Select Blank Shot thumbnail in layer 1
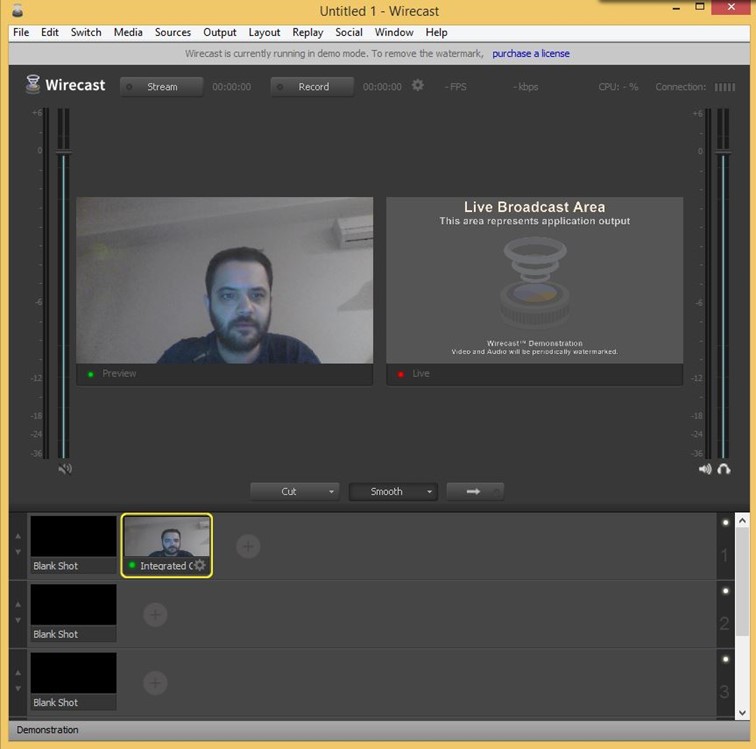The height and width of the screenshot is (749, 756). coord(73,544)
